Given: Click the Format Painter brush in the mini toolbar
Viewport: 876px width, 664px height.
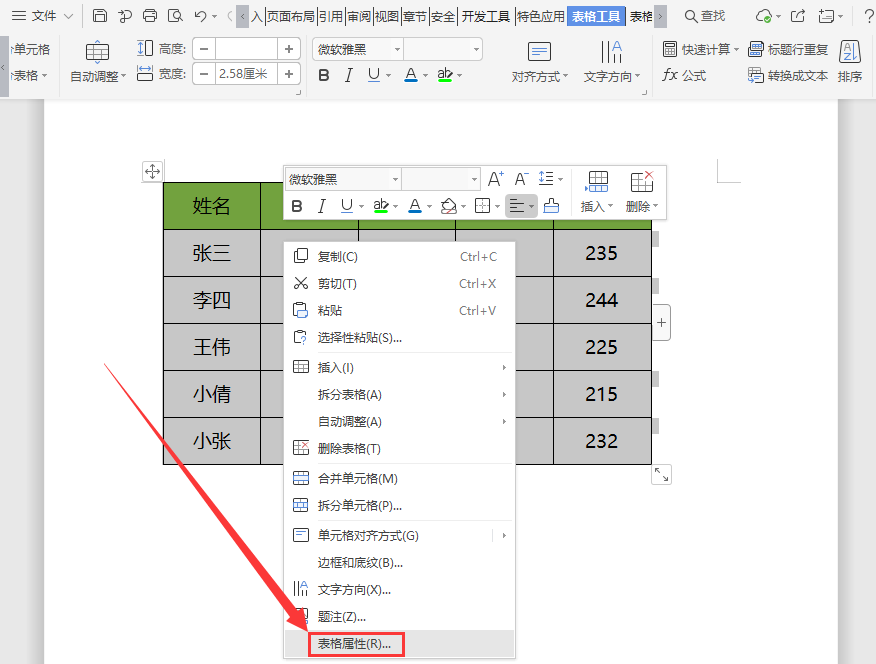Looking at the screenshot, I should [x=551, y=206].
